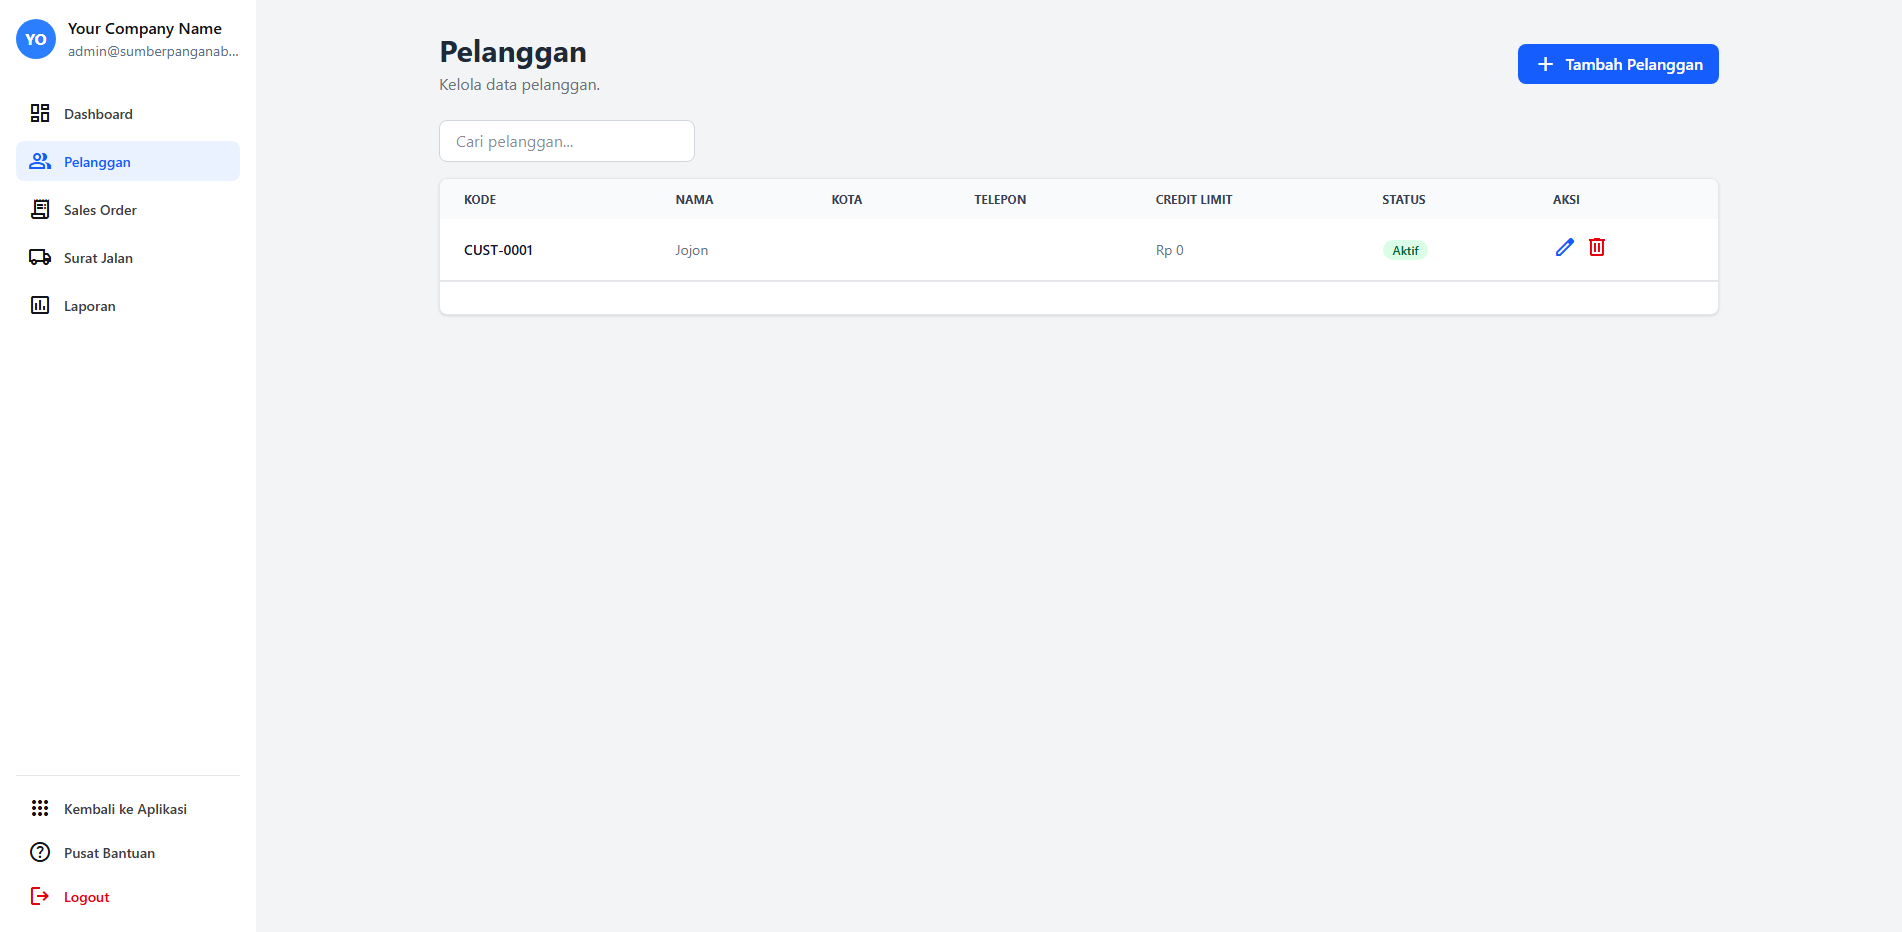Click the CREDIT LIMIT column header
Viewport: 1902px width, 932px height.
(x=1194, y=200)
